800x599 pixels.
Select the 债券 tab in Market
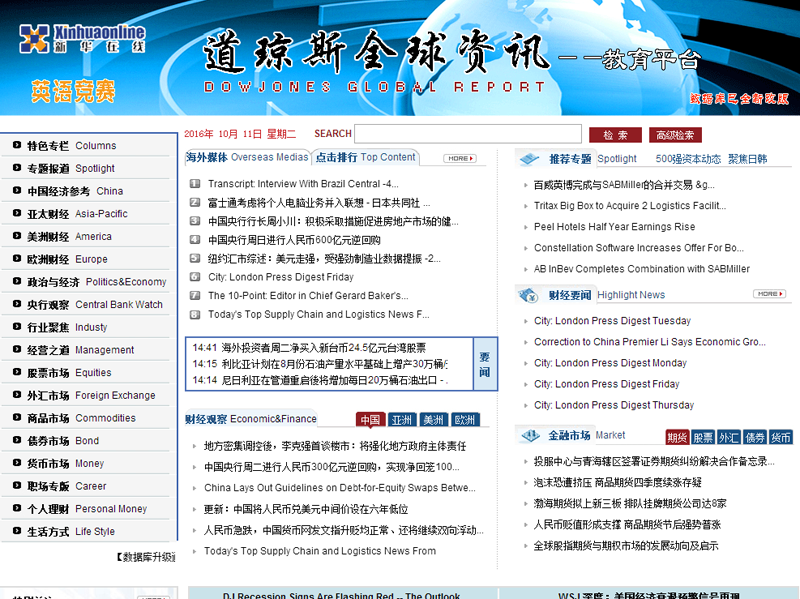point(755,437)
